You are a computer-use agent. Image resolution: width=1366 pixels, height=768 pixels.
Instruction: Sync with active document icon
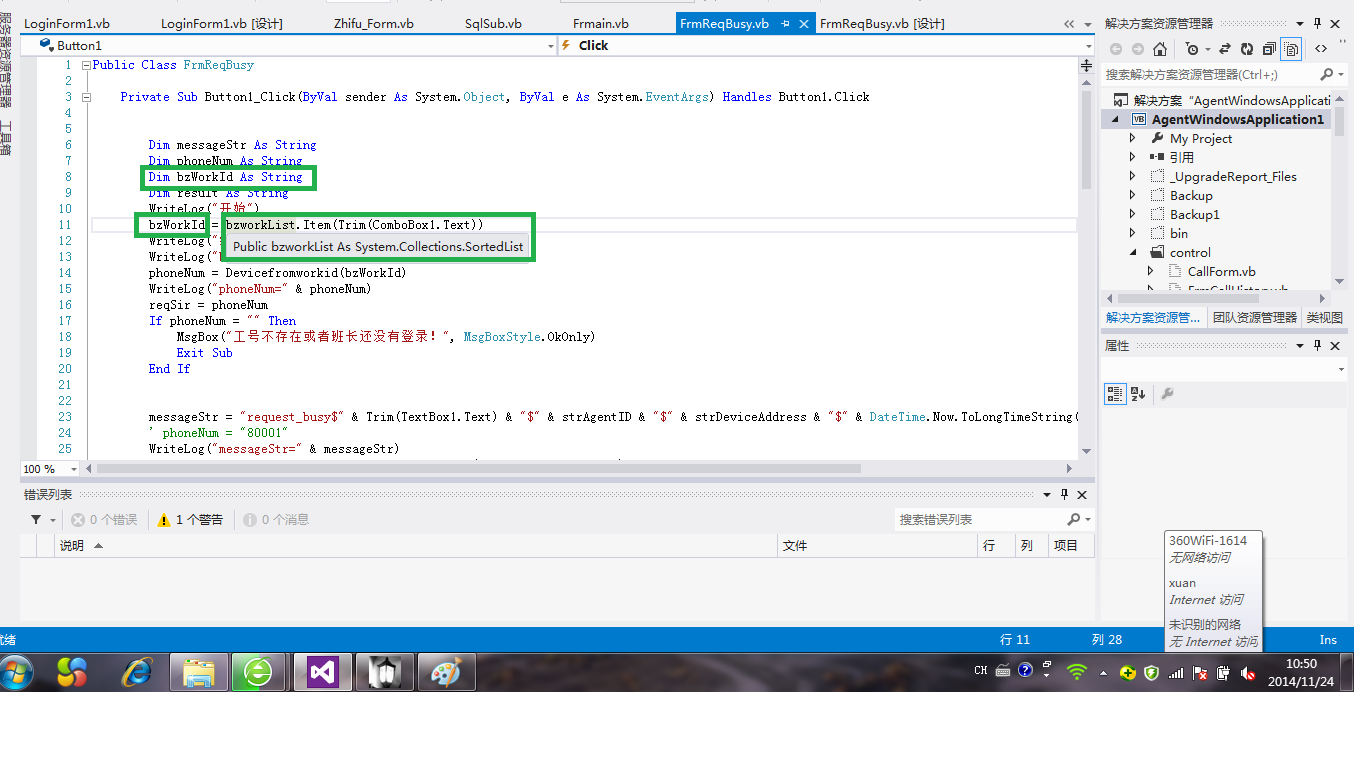tap(1225, 48)
